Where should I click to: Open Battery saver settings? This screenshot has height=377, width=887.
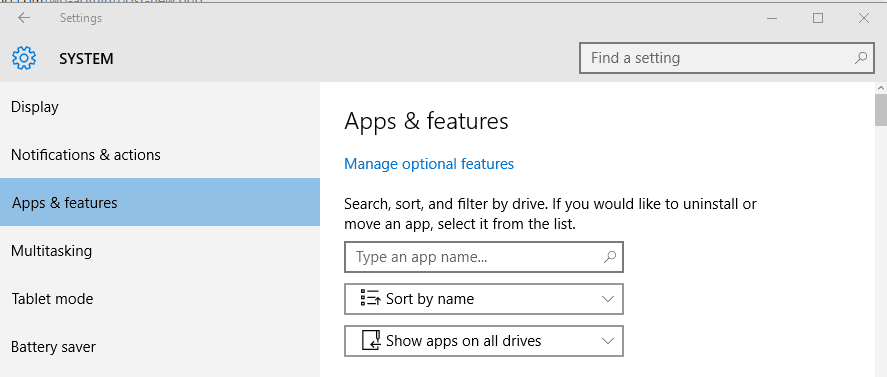(160, 346)
